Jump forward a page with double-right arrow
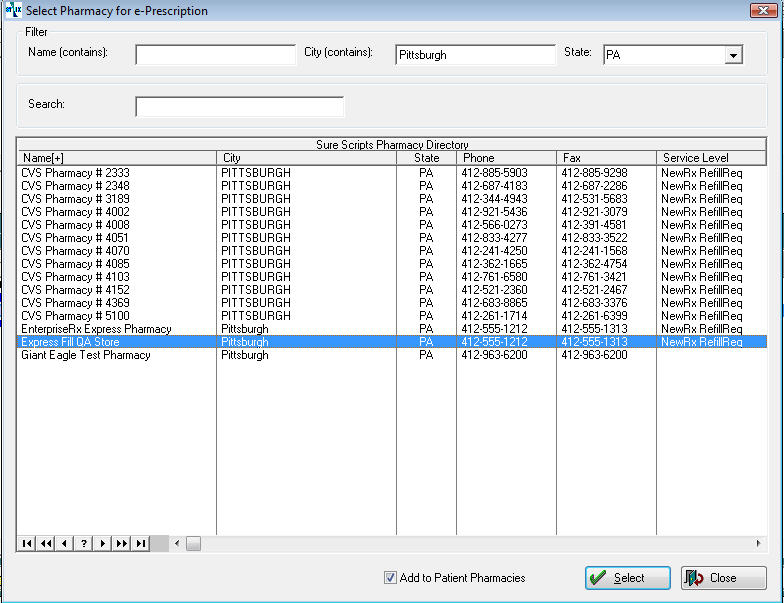This screenshot has height=603, width=784. pyautogui.click(x=122, y=544)
